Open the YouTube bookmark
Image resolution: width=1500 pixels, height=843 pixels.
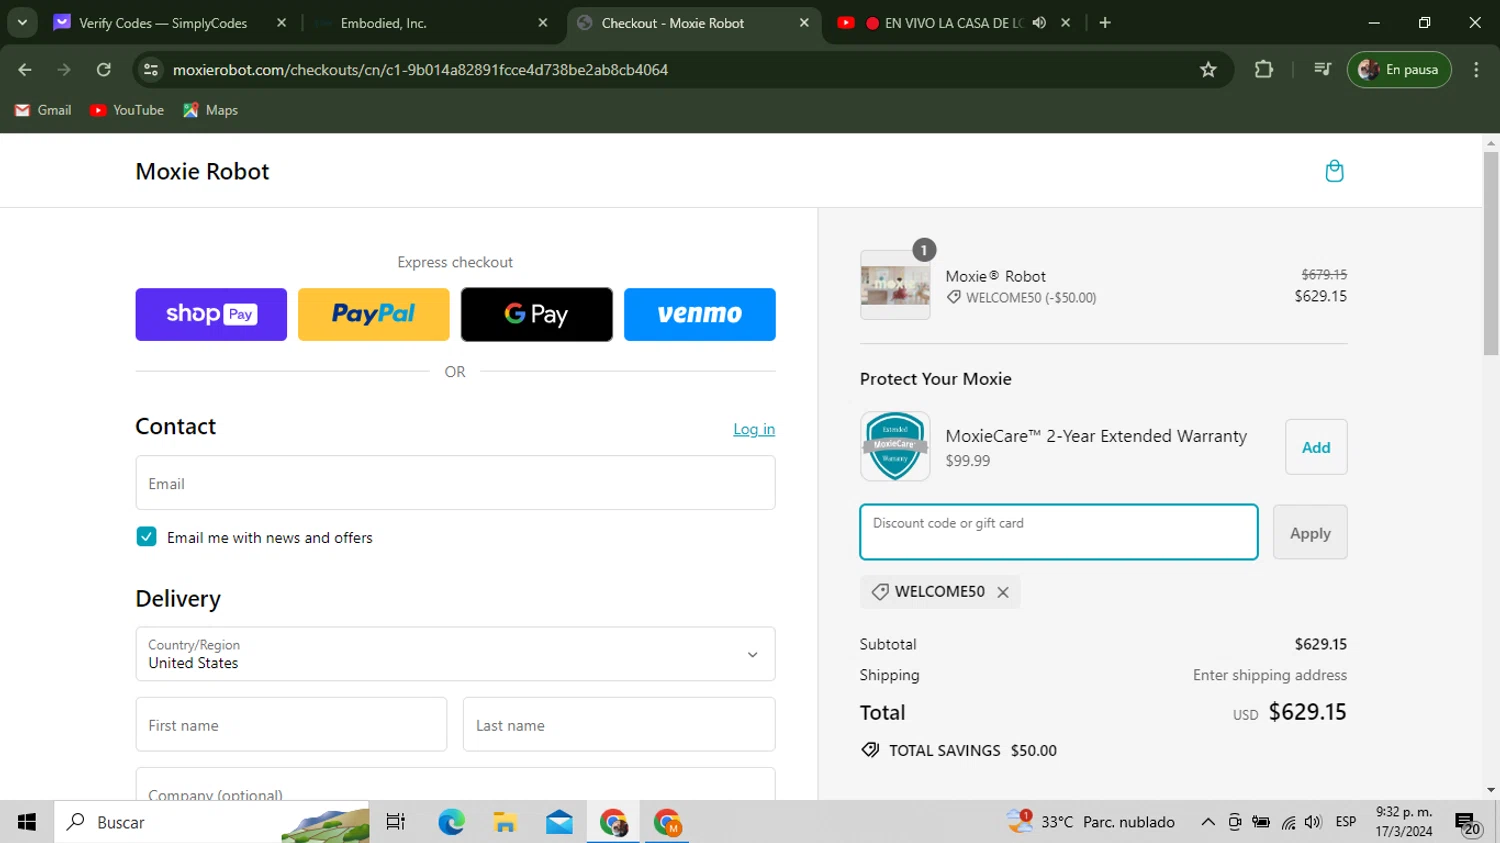coord(127,110)
